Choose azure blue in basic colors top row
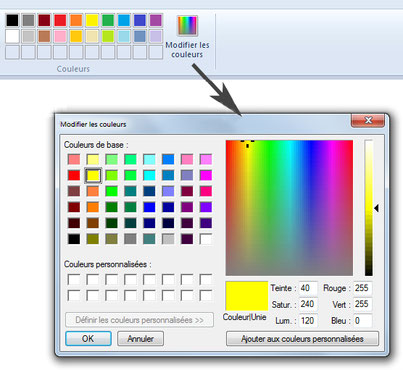This screenshot has width=403, height=370. (168, 159)
